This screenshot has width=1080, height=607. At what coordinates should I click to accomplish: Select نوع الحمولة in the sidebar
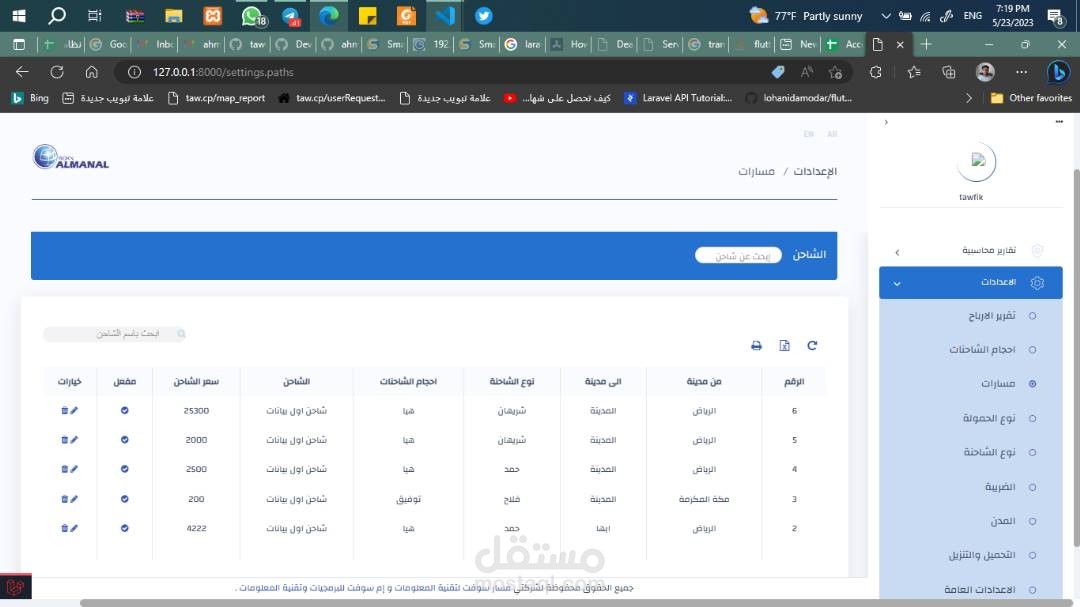pyautogui.click(x=989, y=418)
